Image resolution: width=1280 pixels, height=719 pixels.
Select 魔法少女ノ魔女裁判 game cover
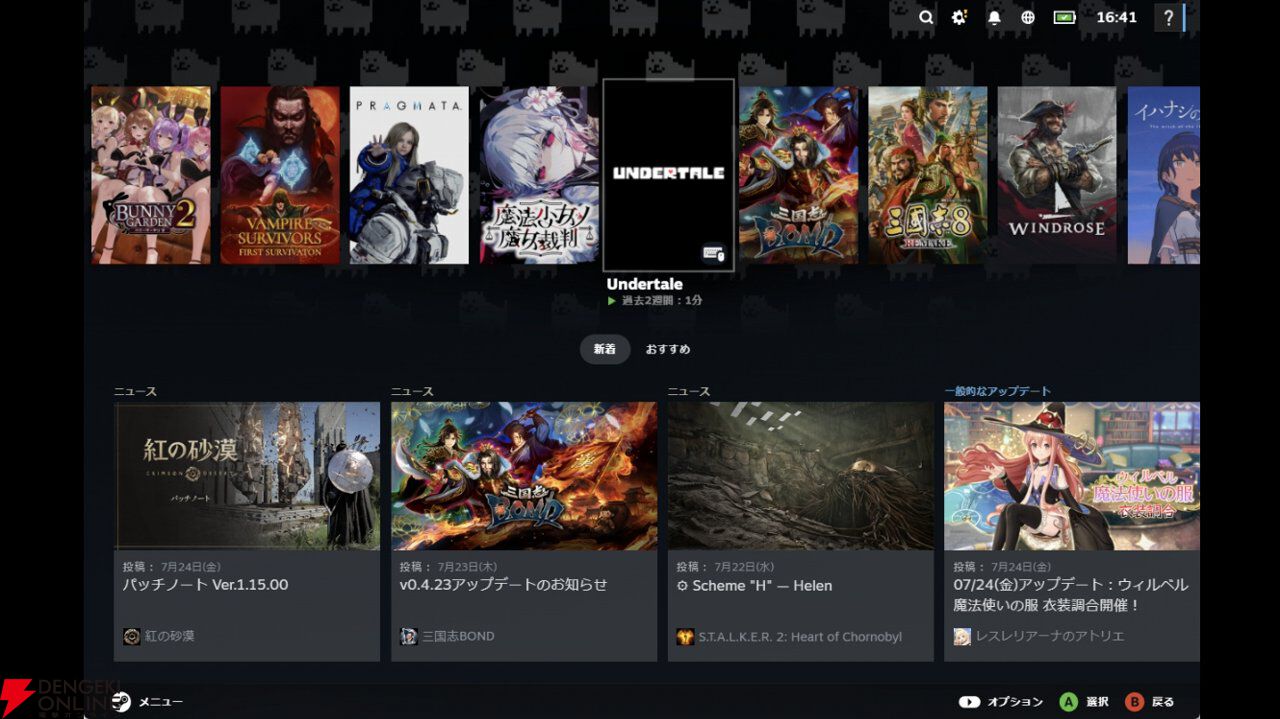539,175
